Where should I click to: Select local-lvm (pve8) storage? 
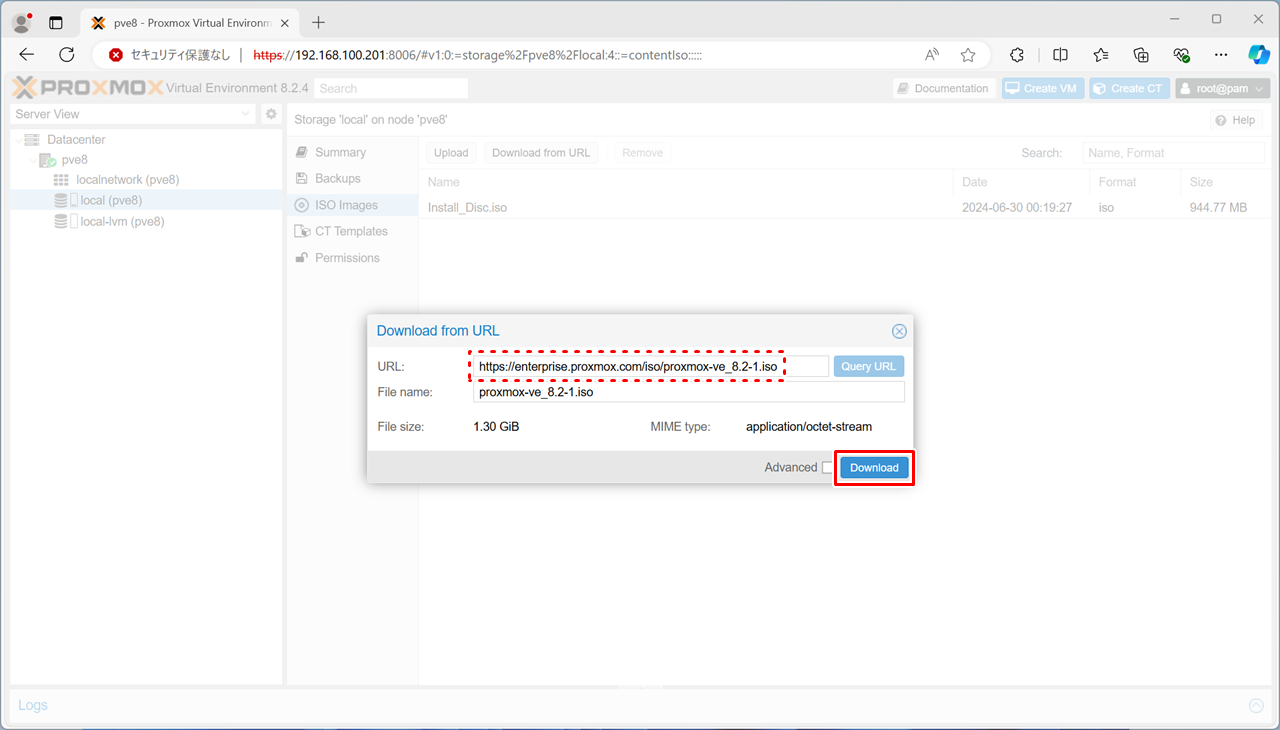[122, 222]
